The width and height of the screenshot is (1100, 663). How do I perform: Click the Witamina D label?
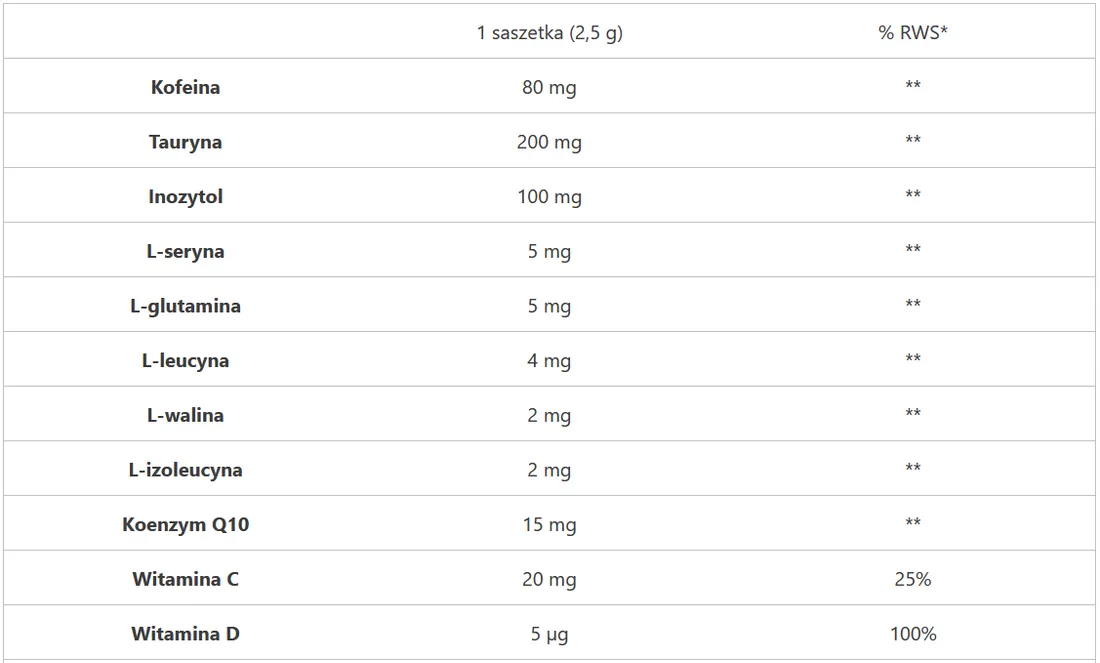[x=185, y=634]
